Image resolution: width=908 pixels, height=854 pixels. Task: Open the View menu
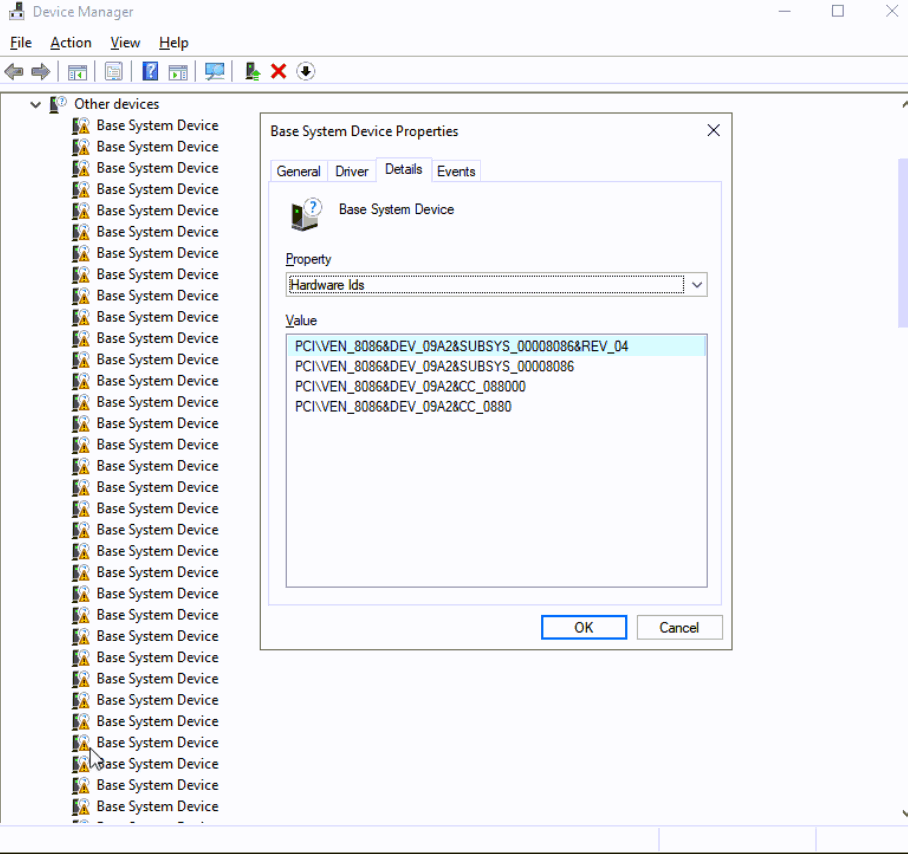click(x=125, y=43)
